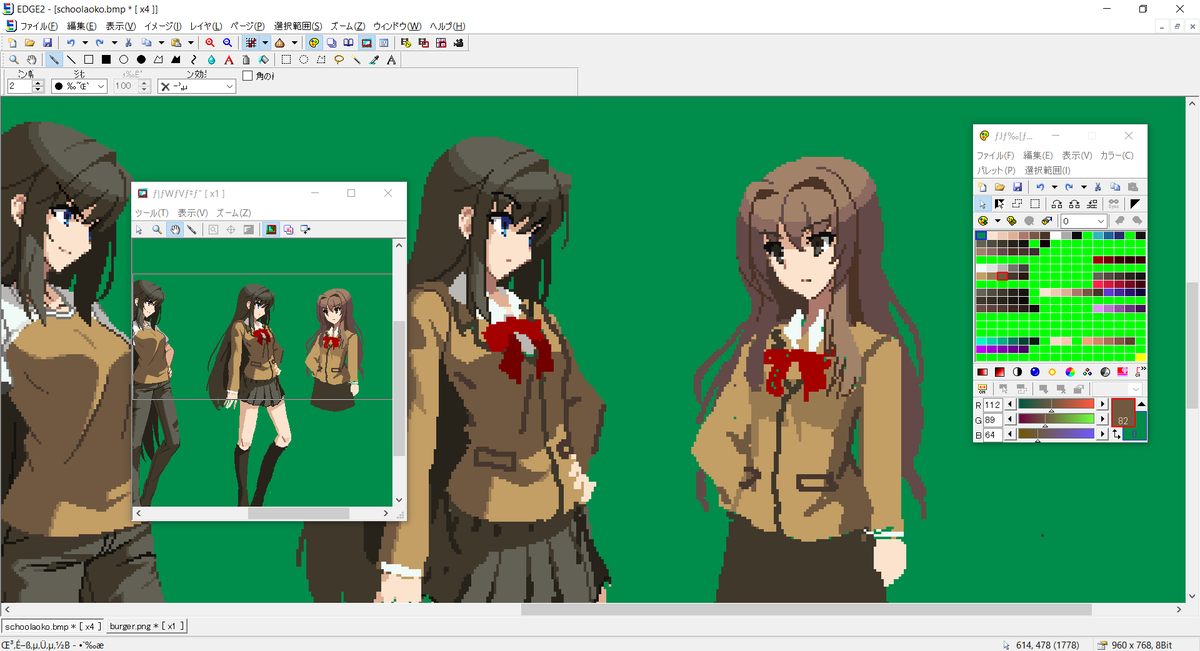Click the save icon in main toolbar
Viewport: 1200px width, 651px height.
[x=47, y=43]
